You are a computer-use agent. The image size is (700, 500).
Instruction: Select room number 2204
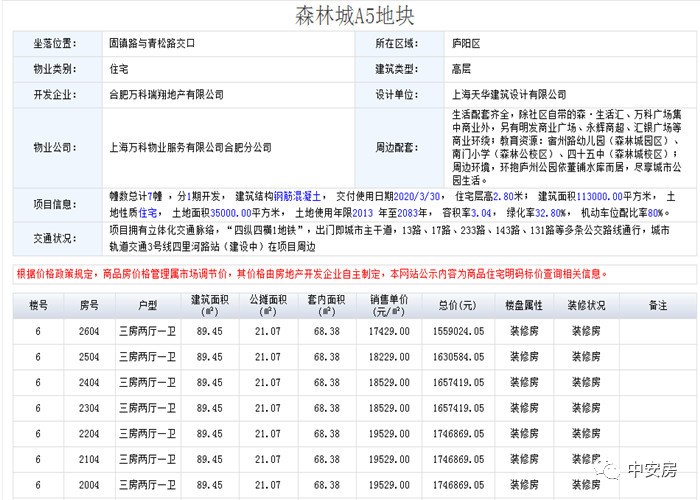[89, 433]
